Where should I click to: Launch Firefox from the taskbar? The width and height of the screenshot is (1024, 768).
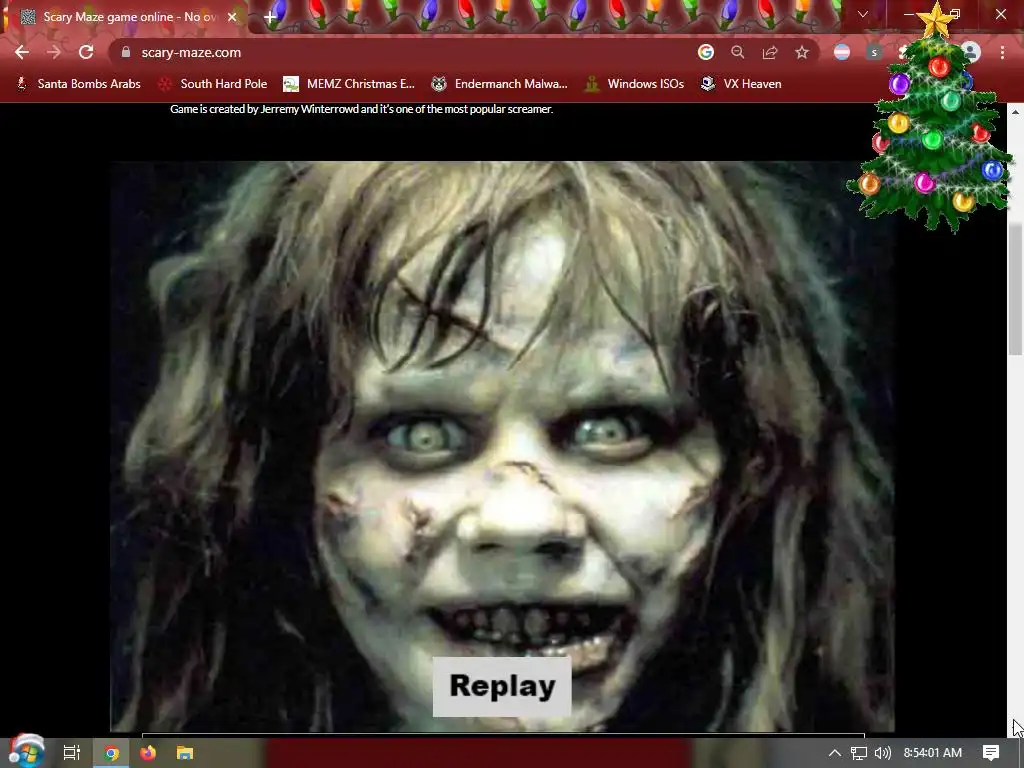[x=148, y=753]
